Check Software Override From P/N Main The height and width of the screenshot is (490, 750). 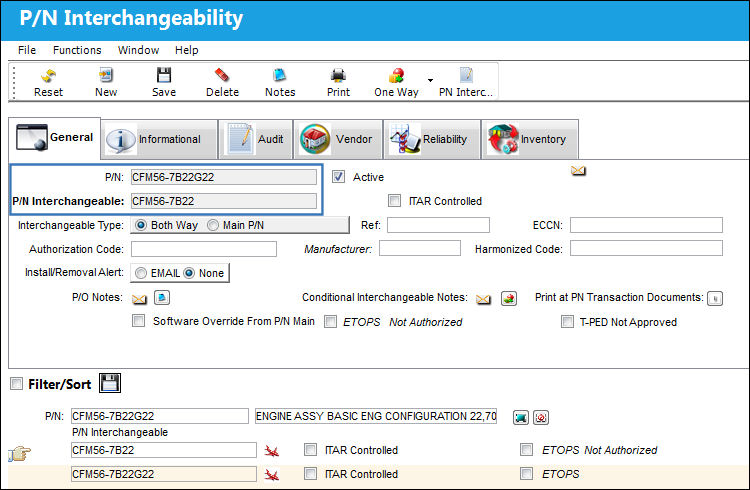pos(138,321)
